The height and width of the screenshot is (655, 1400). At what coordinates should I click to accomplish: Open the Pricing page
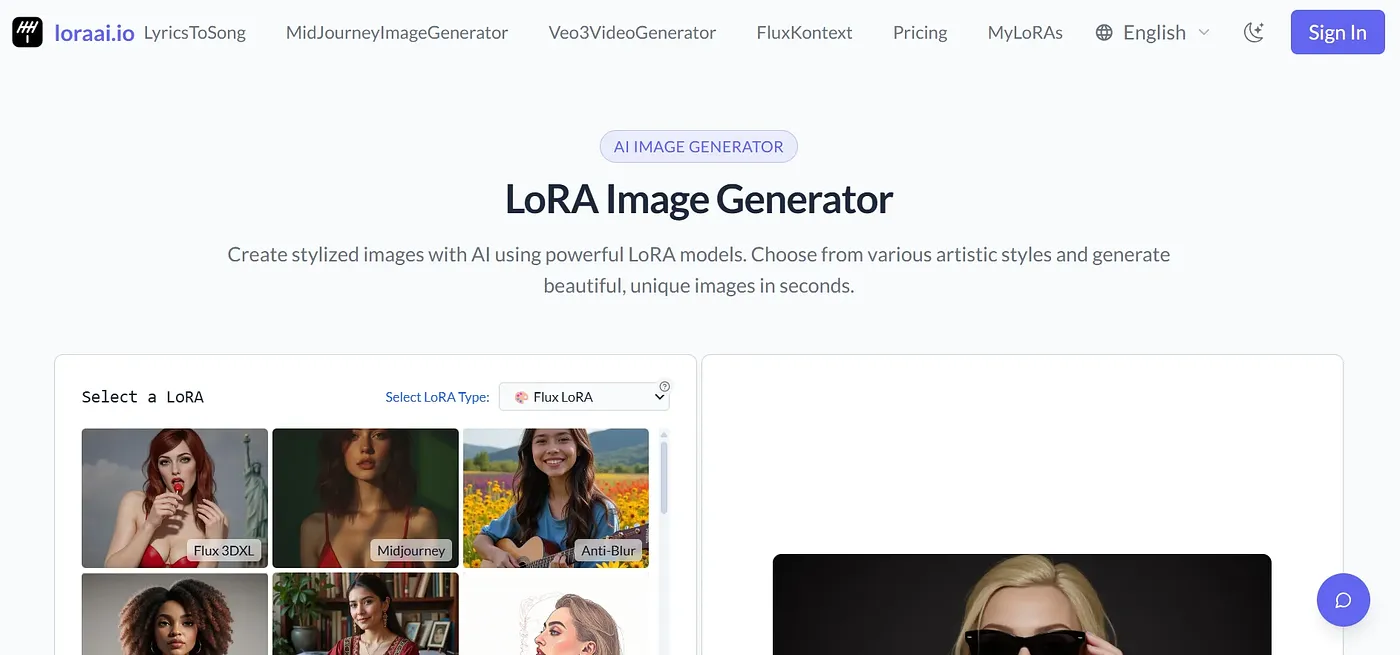[920, 33]
